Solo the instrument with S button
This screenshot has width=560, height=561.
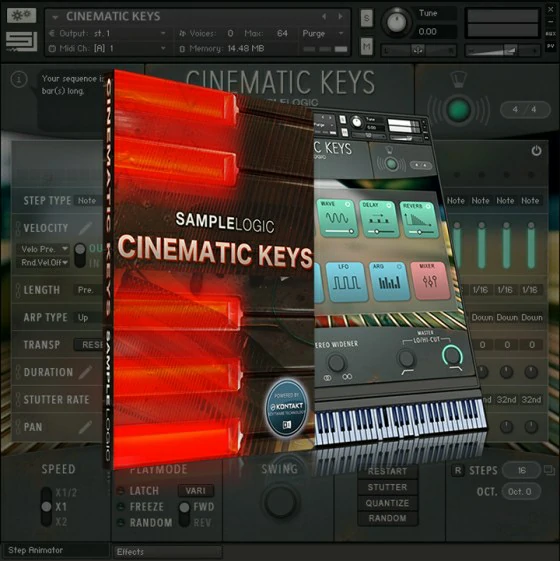[x=366, y=18]
